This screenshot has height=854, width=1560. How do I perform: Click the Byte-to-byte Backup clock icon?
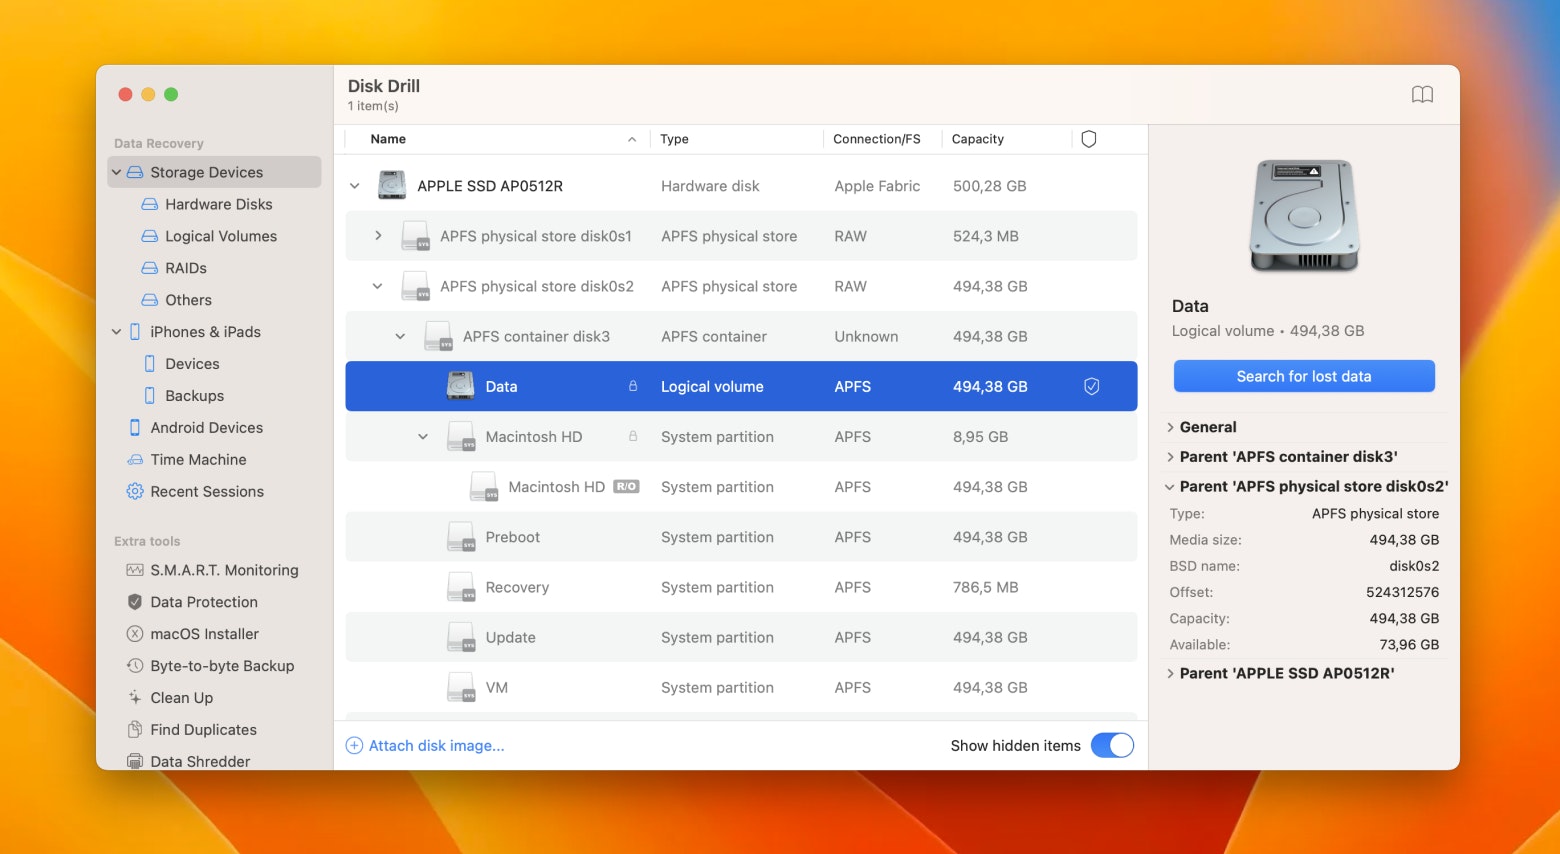click(x=135, y=666)
